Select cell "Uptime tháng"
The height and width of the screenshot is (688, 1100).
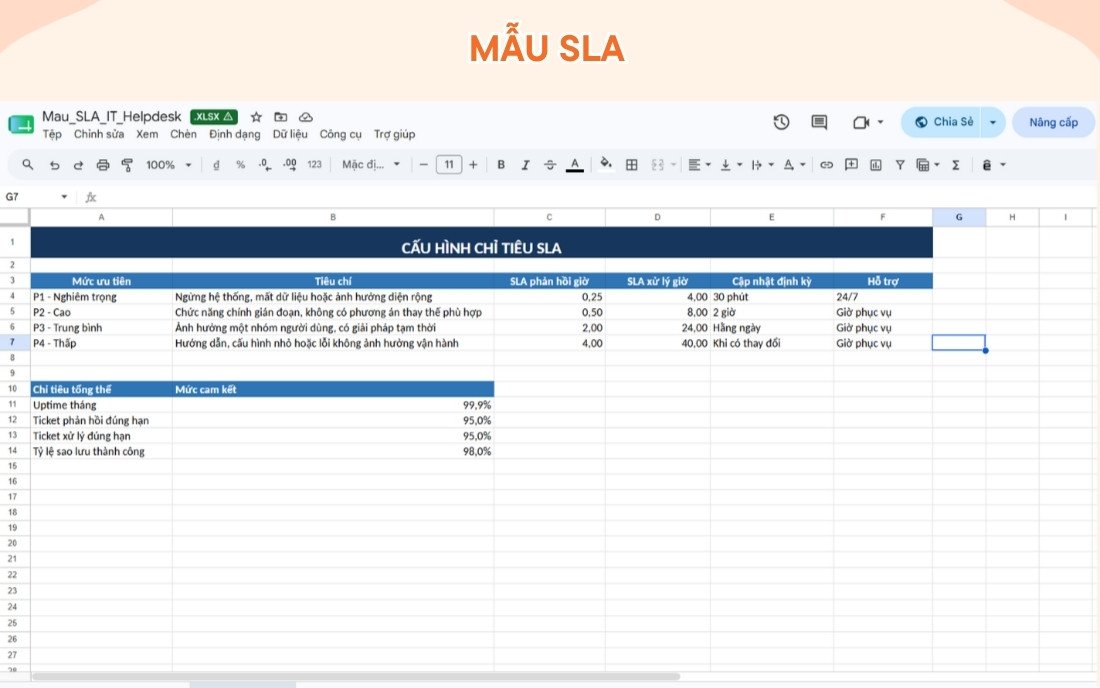102,405
